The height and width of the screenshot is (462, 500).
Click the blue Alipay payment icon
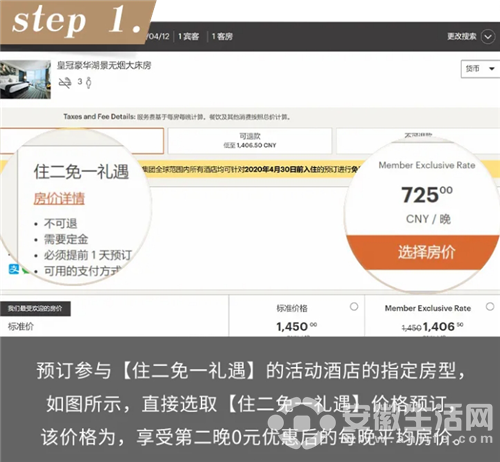pyautogui.click(x=14, y=269)
